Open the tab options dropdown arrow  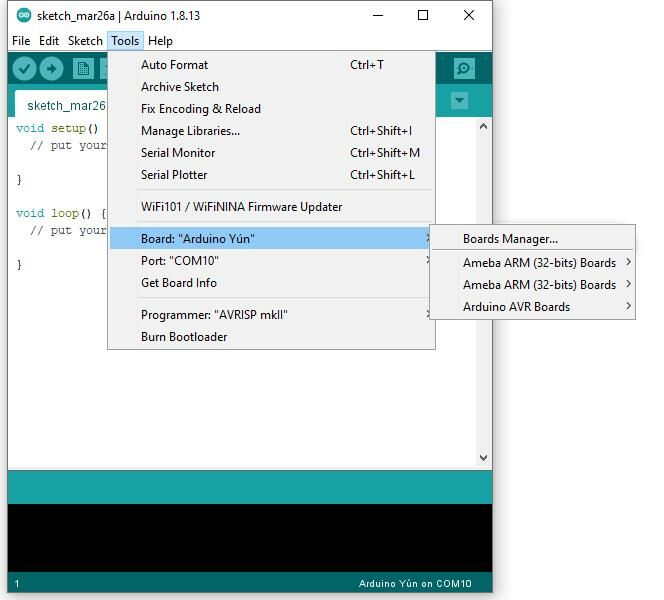[459, 101]
